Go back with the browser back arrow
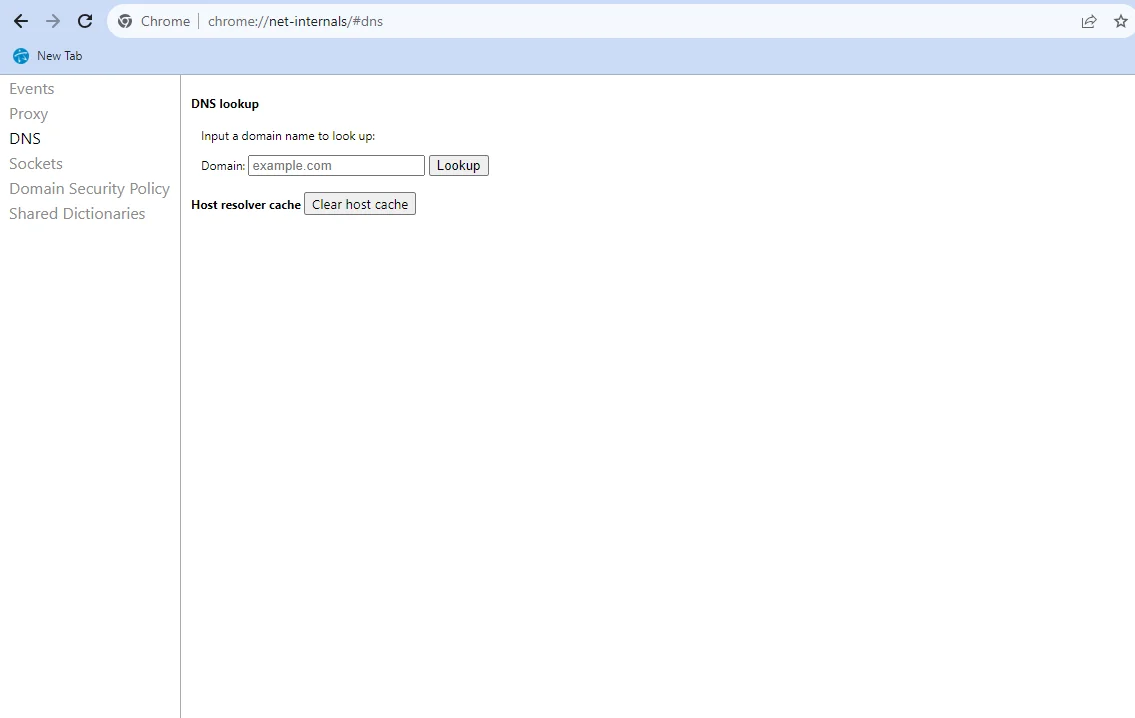1135x718 pixels. [x=21, y=21]
